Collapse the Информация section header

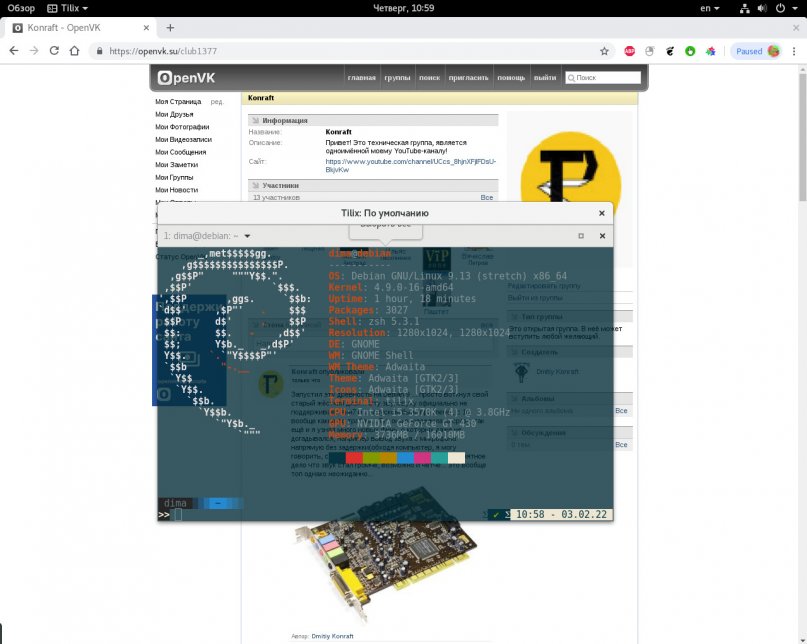pos(373,120)
